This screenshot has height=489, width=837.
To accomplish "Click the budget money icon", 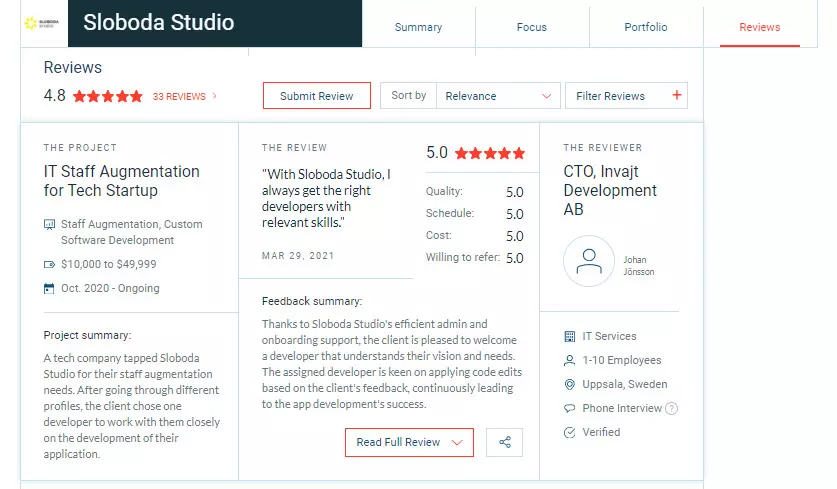I will click(49, 264).
